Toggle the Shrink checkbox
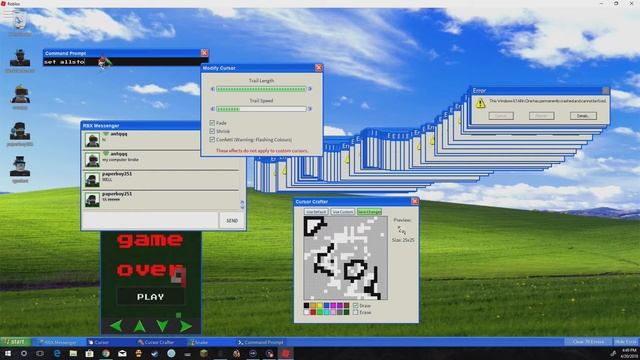This screenshot has width=640, height=360. 212,131
